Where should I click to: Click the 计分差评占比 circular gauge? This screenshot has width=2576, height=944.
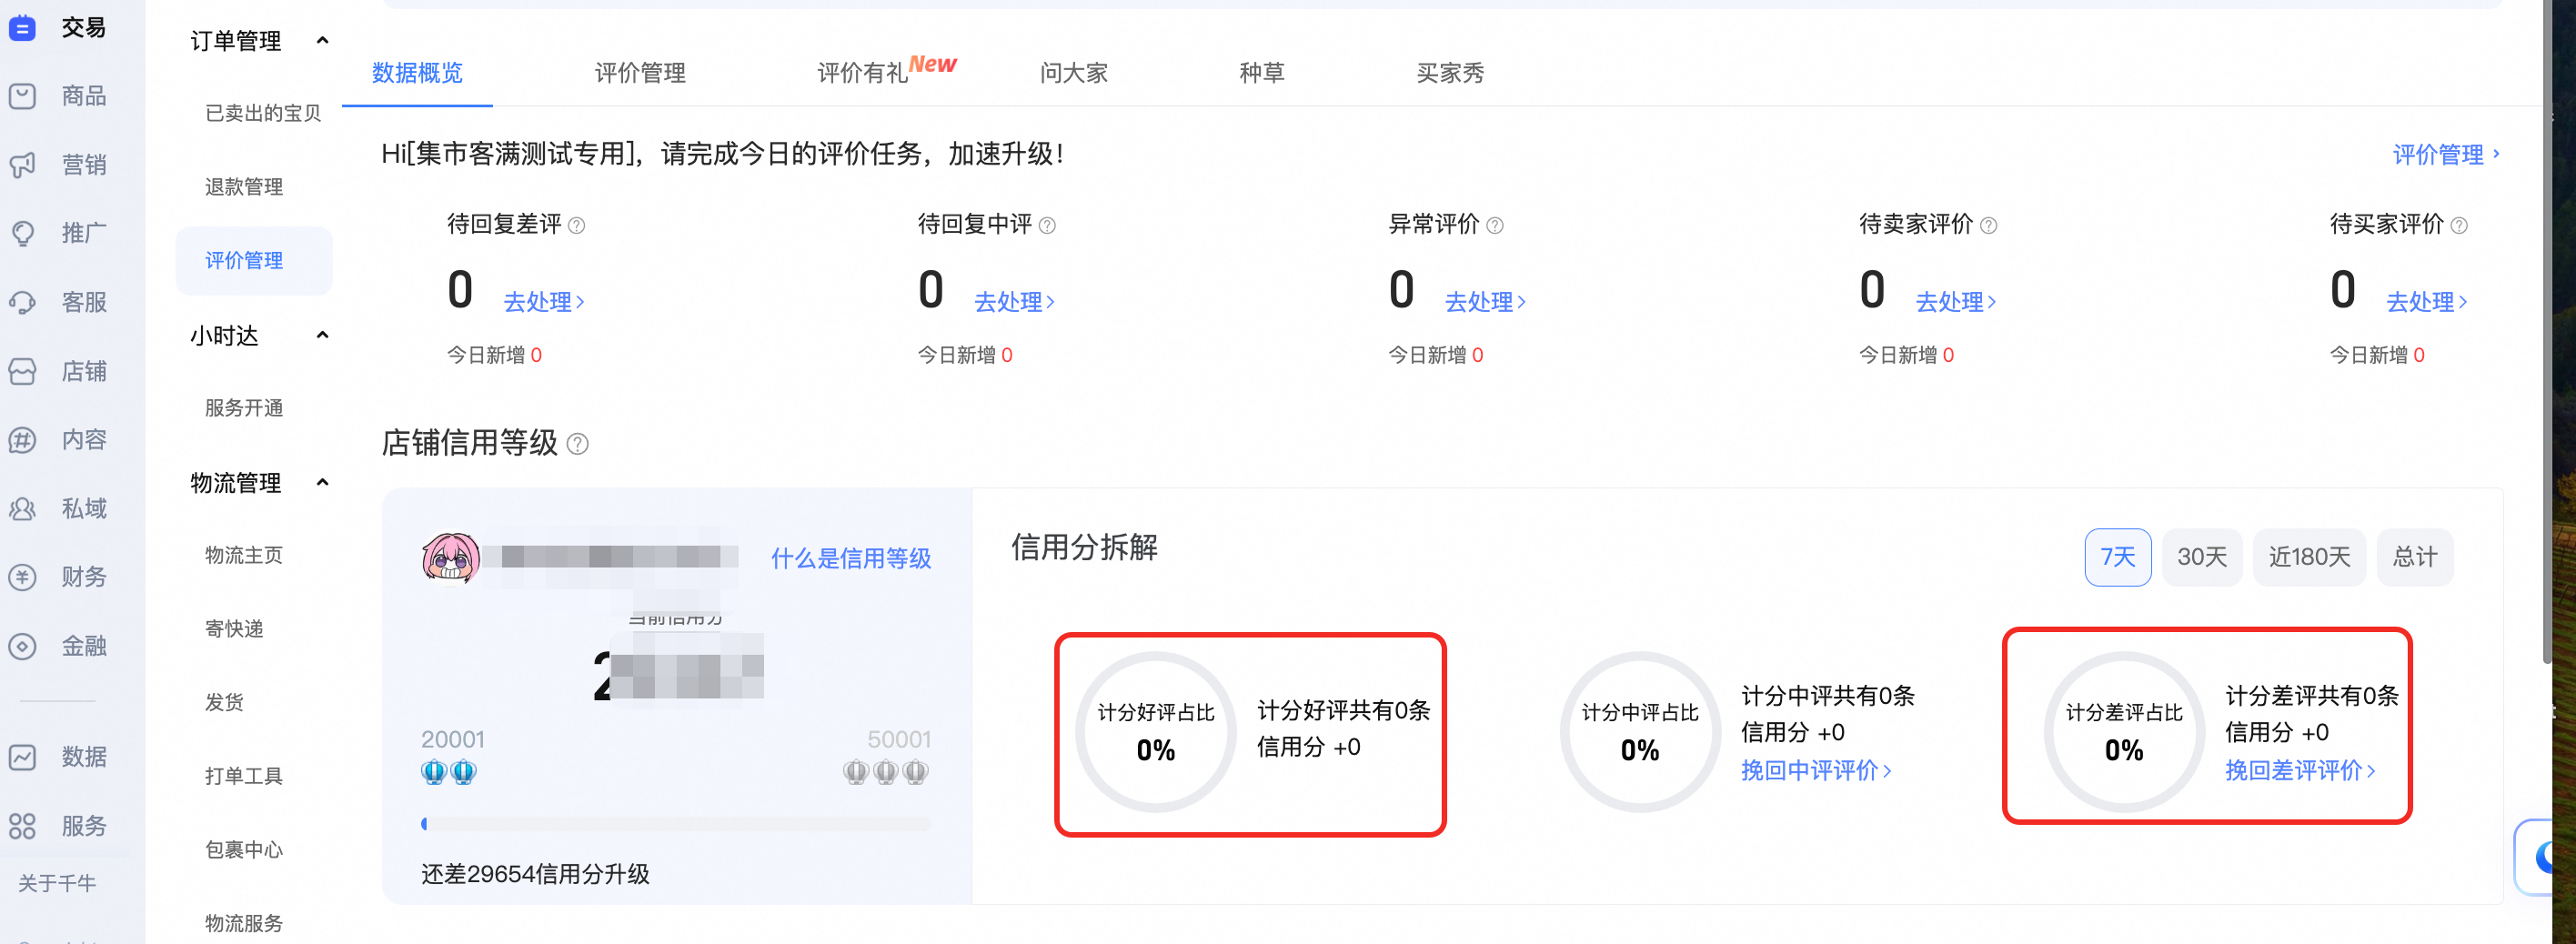[x=2124, y=733]
